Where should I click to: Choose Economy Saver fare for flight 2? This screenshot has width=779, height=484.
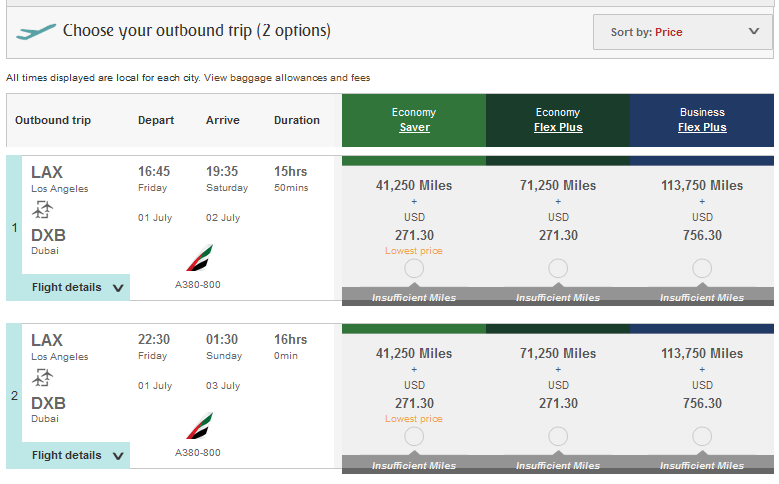[x=414, y=436]
